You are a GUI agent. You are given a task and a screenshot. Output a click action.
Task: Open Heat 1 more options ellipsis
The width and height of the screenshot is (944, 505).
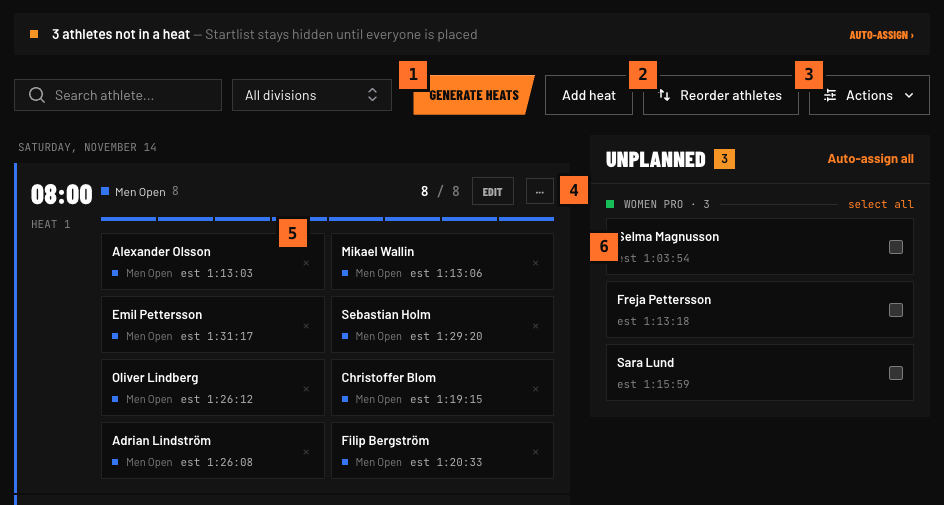pyautogui.click(x=539, y=191)
